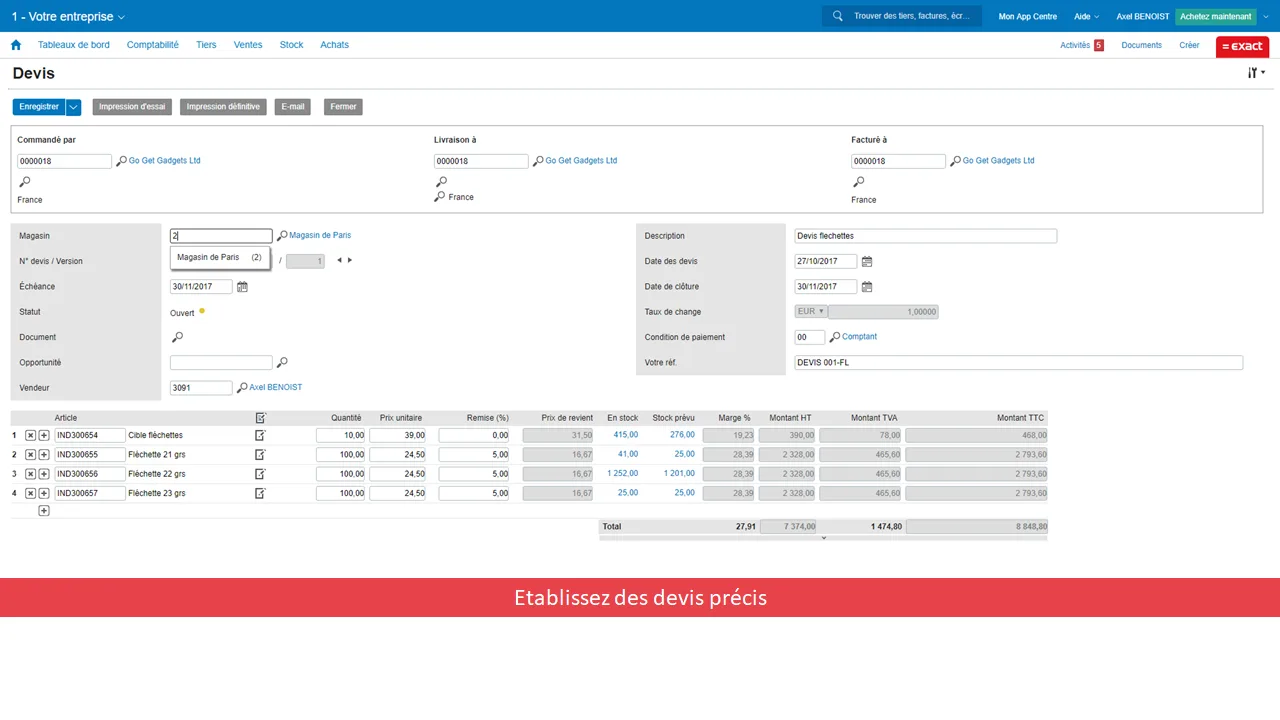Open Axel BENOIST vendeur link

click(276, 388)
